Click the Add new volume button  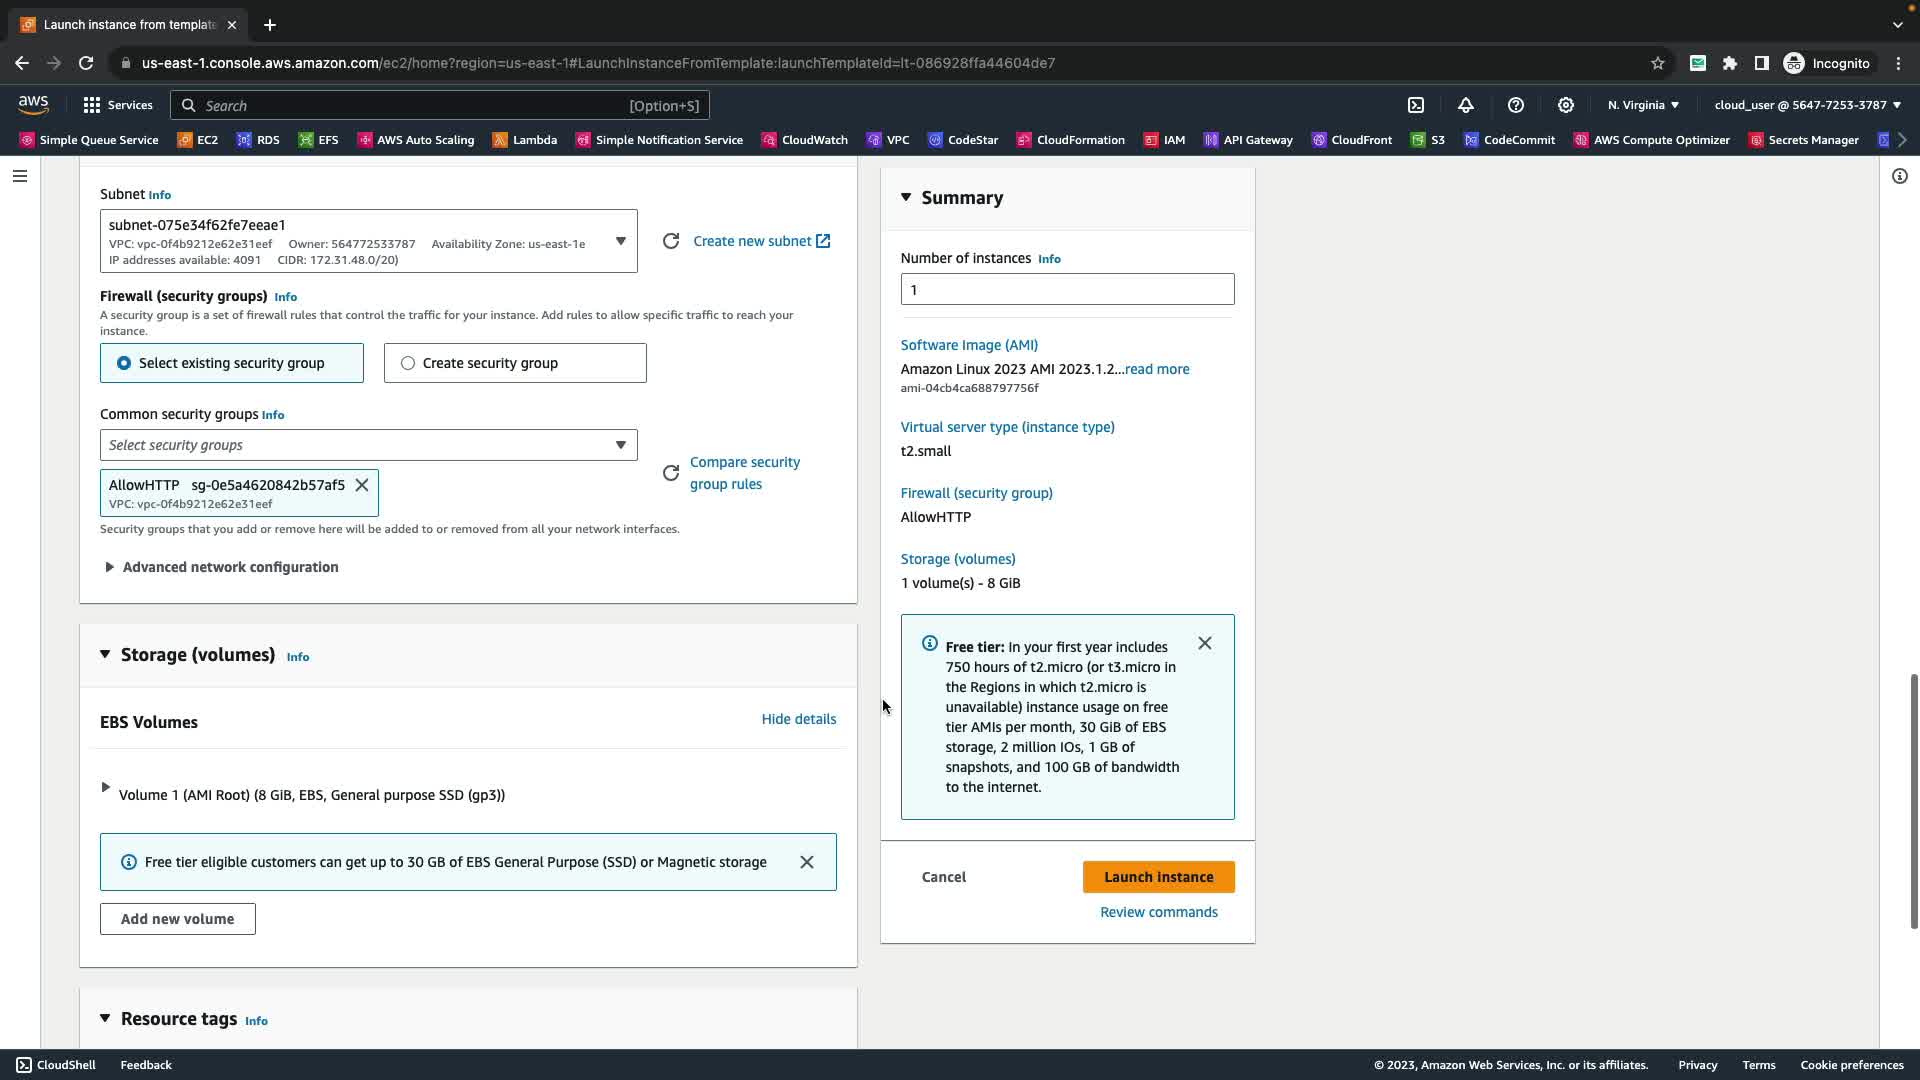coord(177,919)
